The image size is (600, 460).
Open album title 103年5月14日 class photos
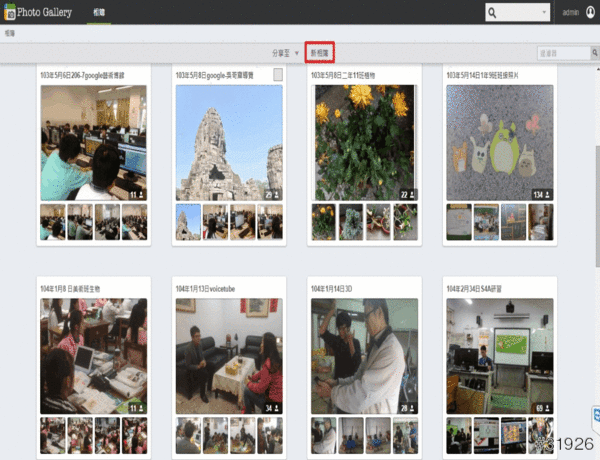tap(482, 75)
